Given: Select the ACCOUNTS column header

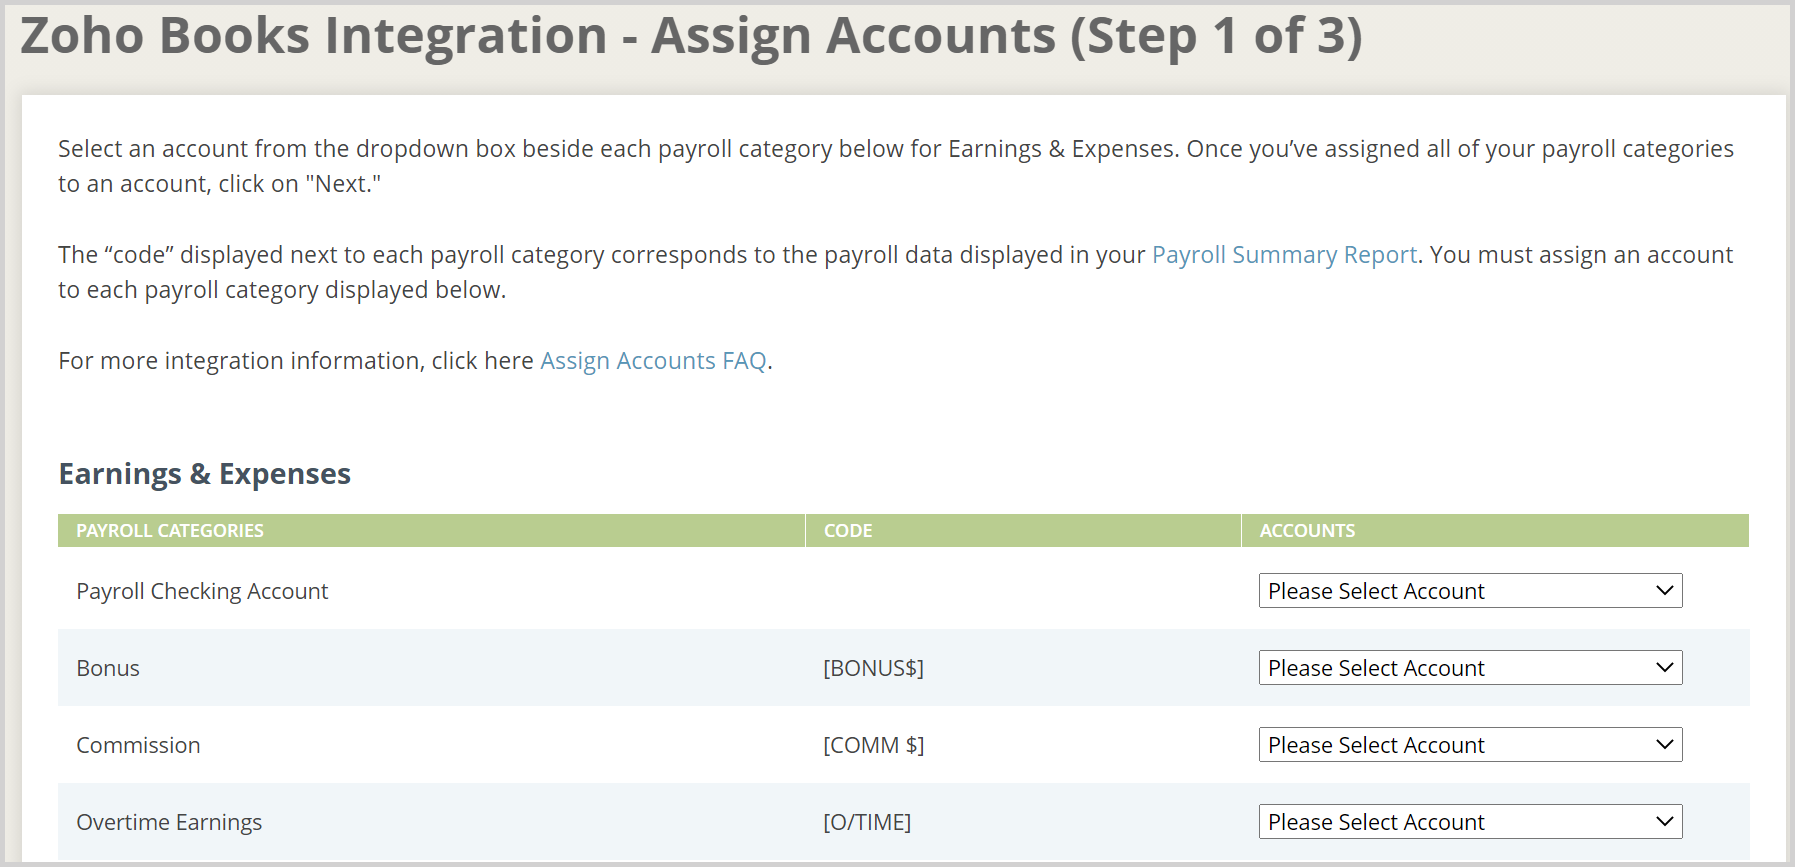Looking at the screenshot, I should [x=1305, y=530].
